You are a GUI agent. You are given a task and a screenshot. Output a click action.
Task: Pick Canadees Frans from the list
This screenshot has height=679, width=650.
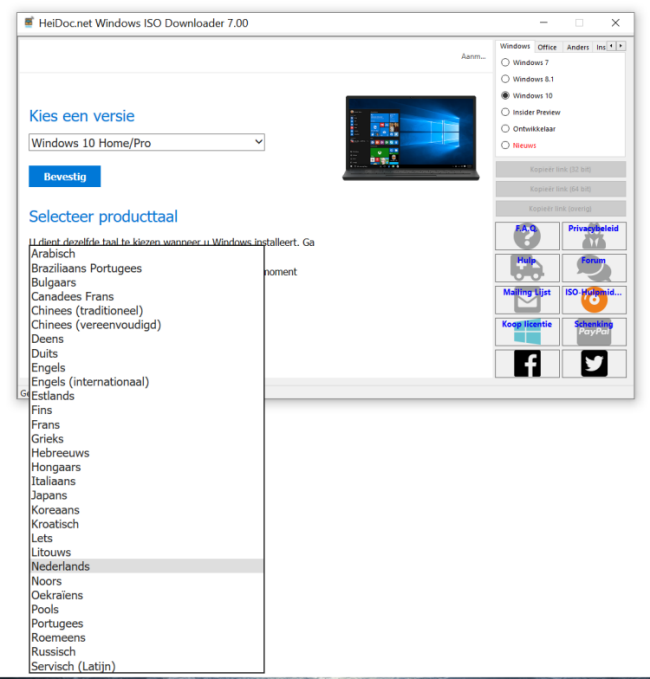pyautogui.click(x=147, y=297)
